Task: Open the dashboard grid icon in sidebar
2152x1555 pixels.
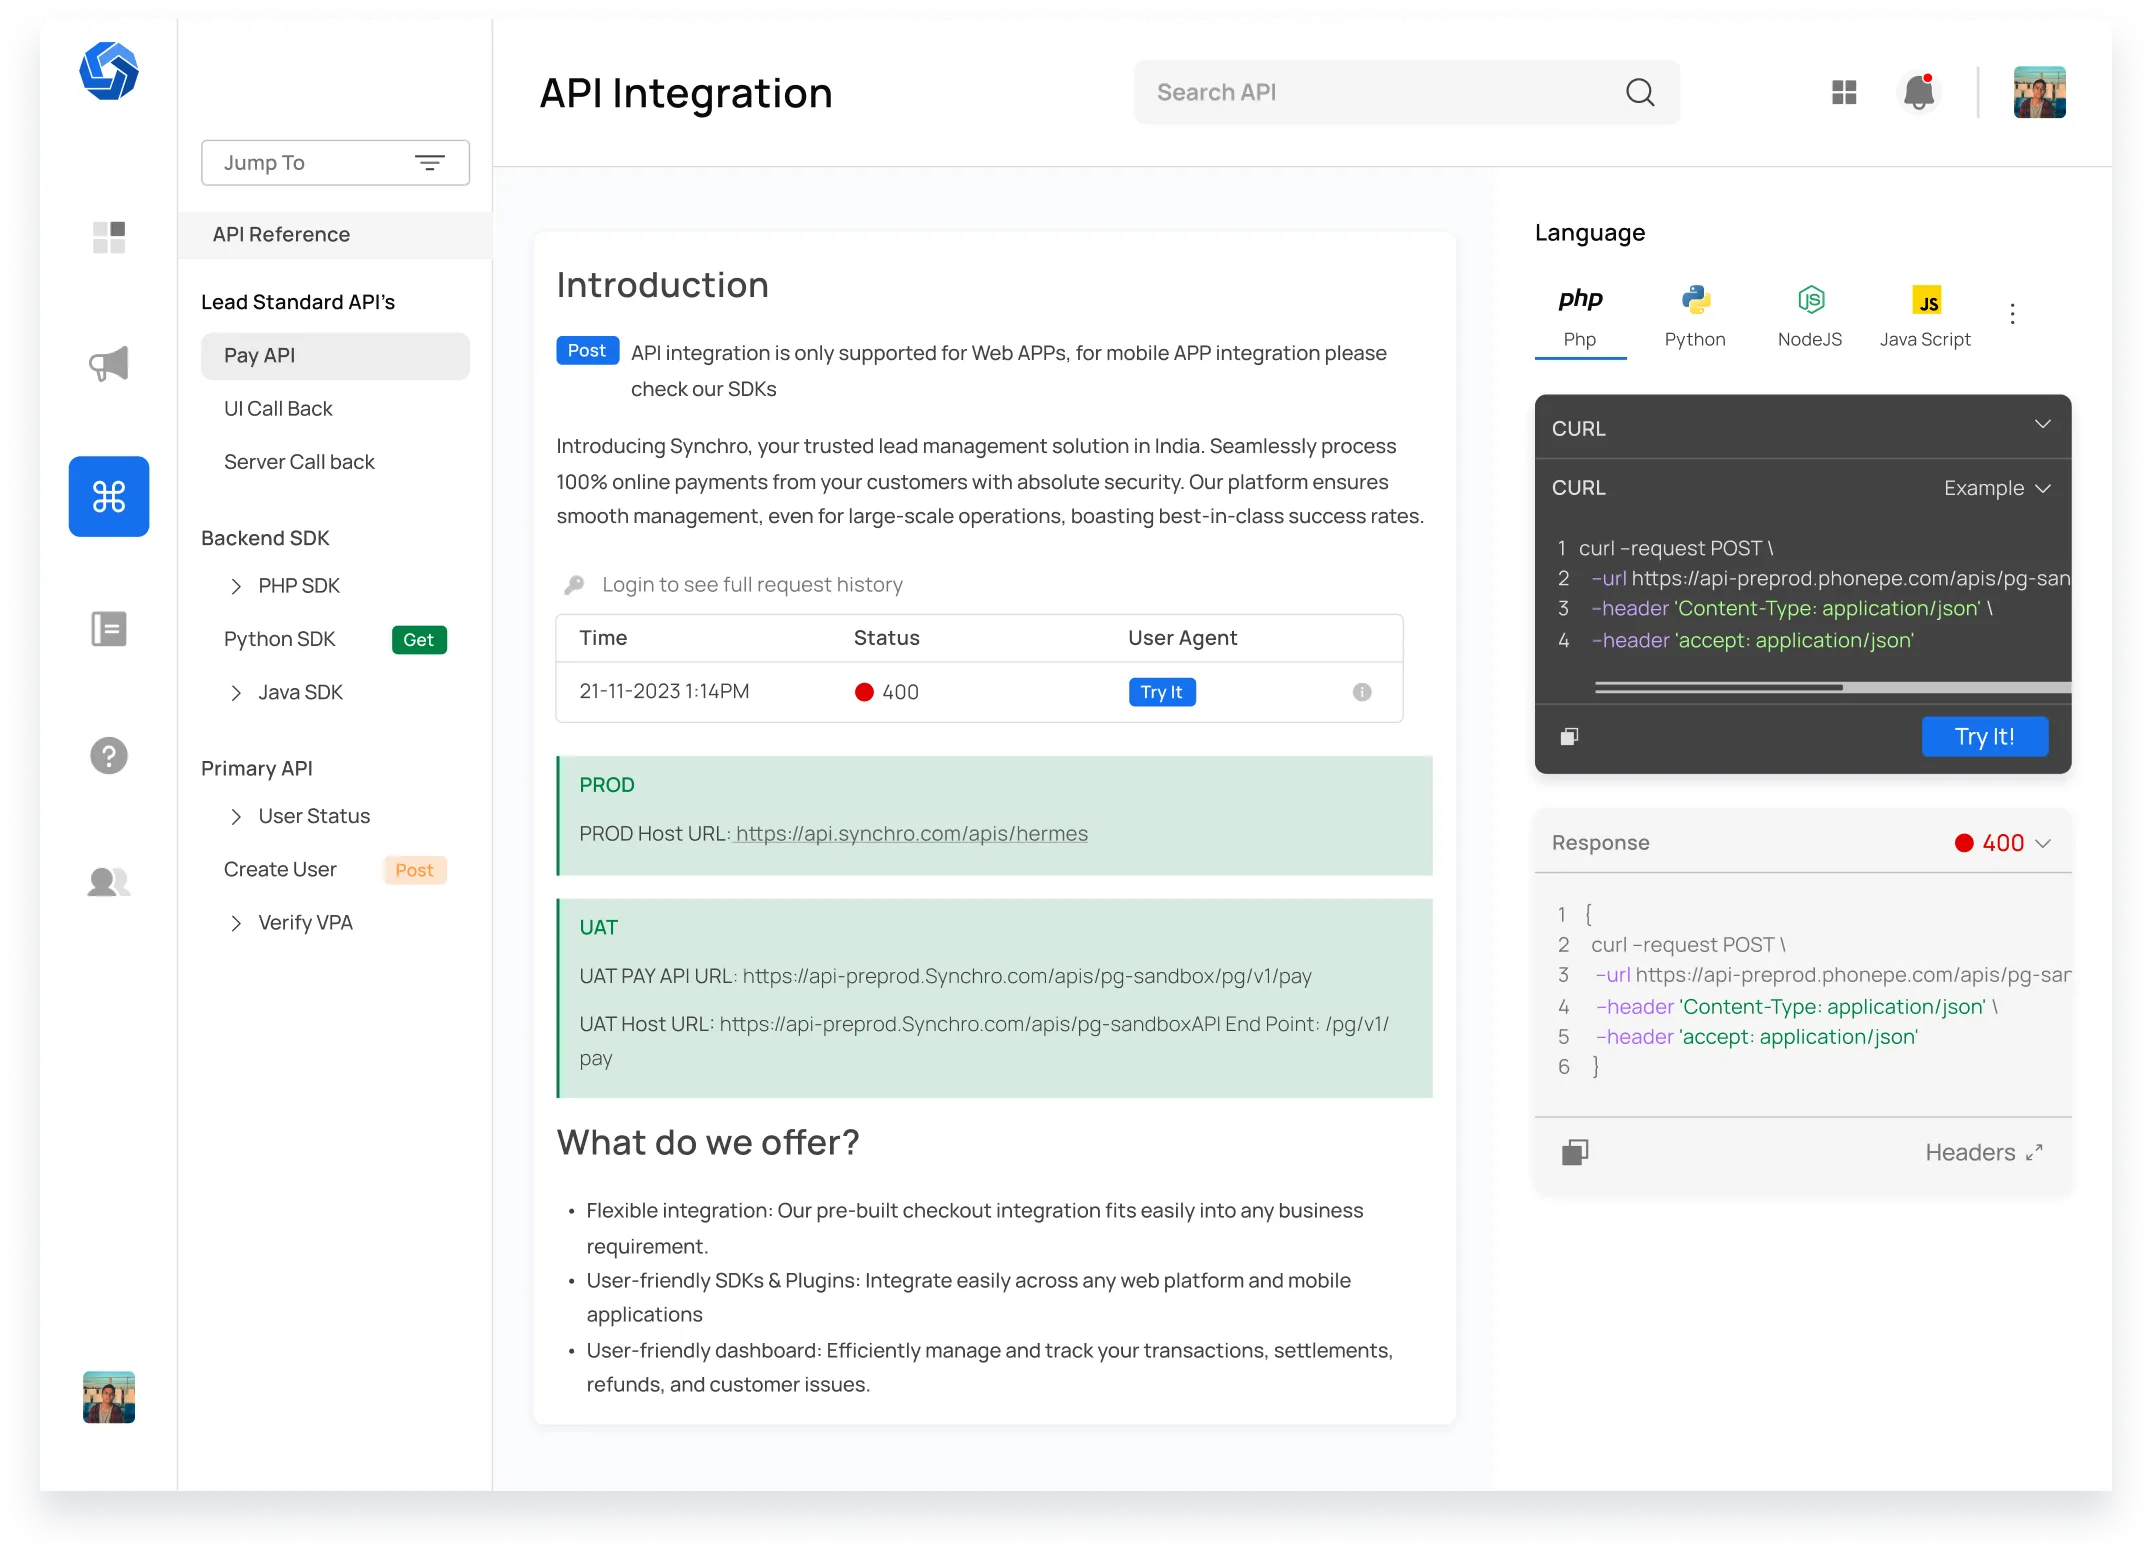Action: tap(109, 237)
